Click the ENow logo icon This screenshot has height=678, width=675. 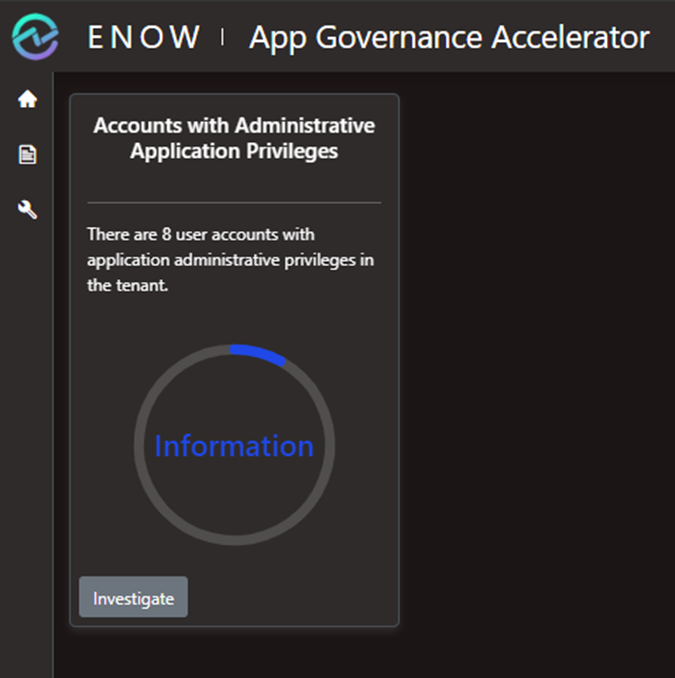pyautogui.click(x=35, y=37)
